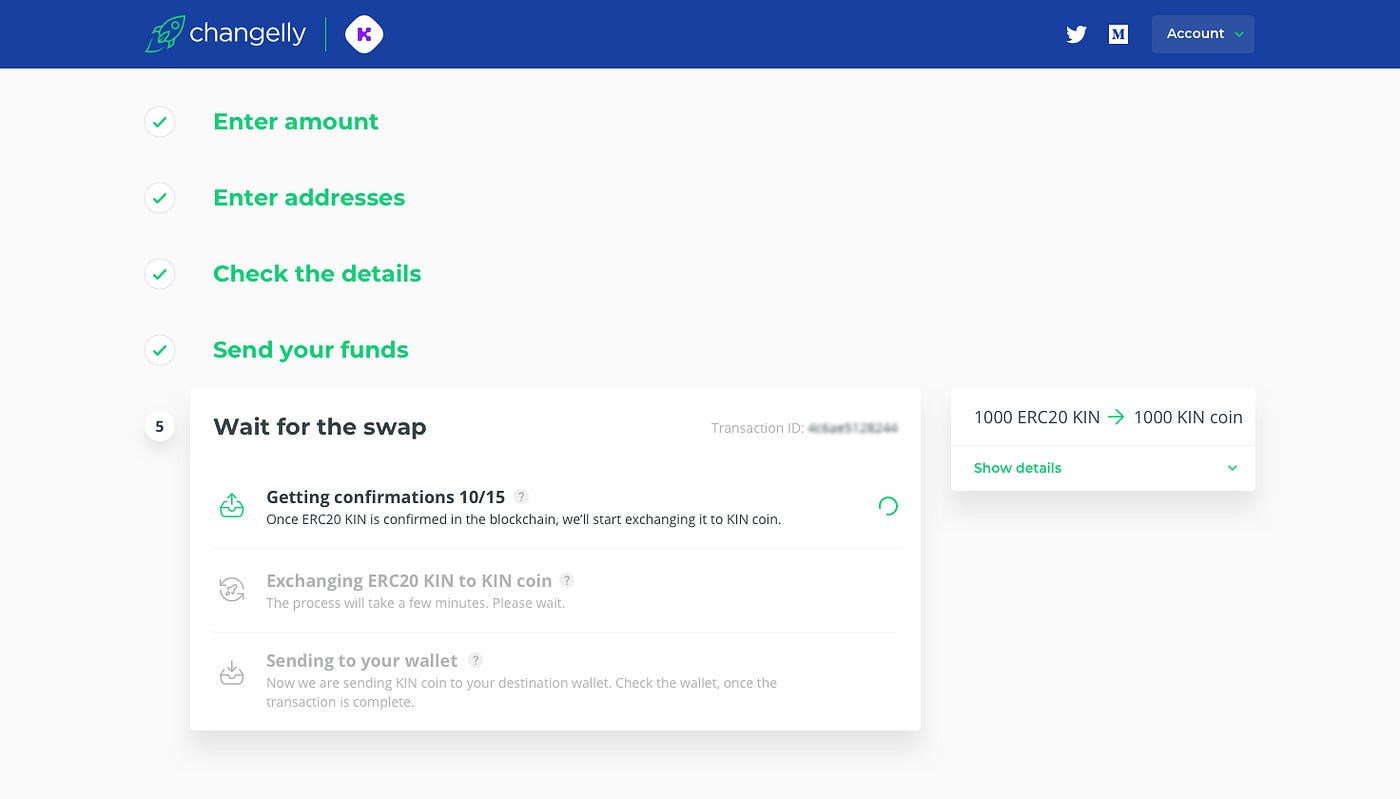Open Changelly's Twitter page
1400x799 pixels.
pos(1076,34)
